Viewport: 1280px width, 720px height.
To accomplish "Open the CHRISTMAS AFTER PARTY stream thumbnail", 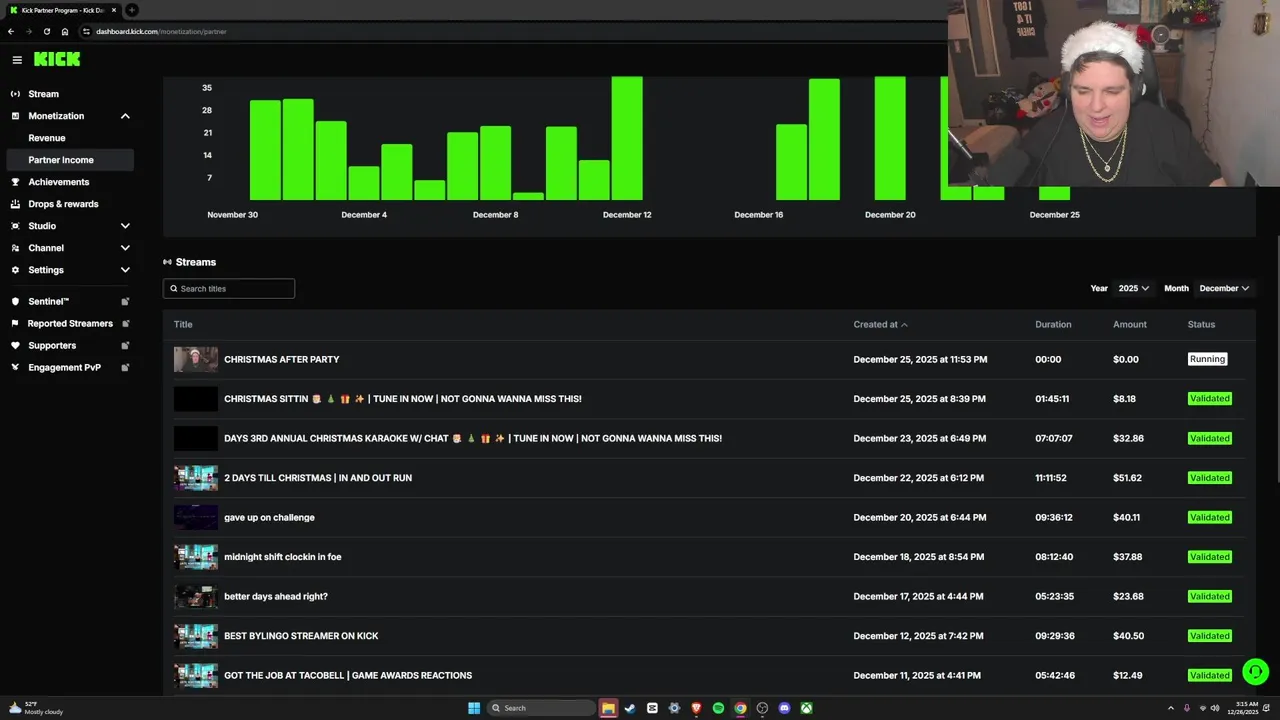I will tap(196, 359).
